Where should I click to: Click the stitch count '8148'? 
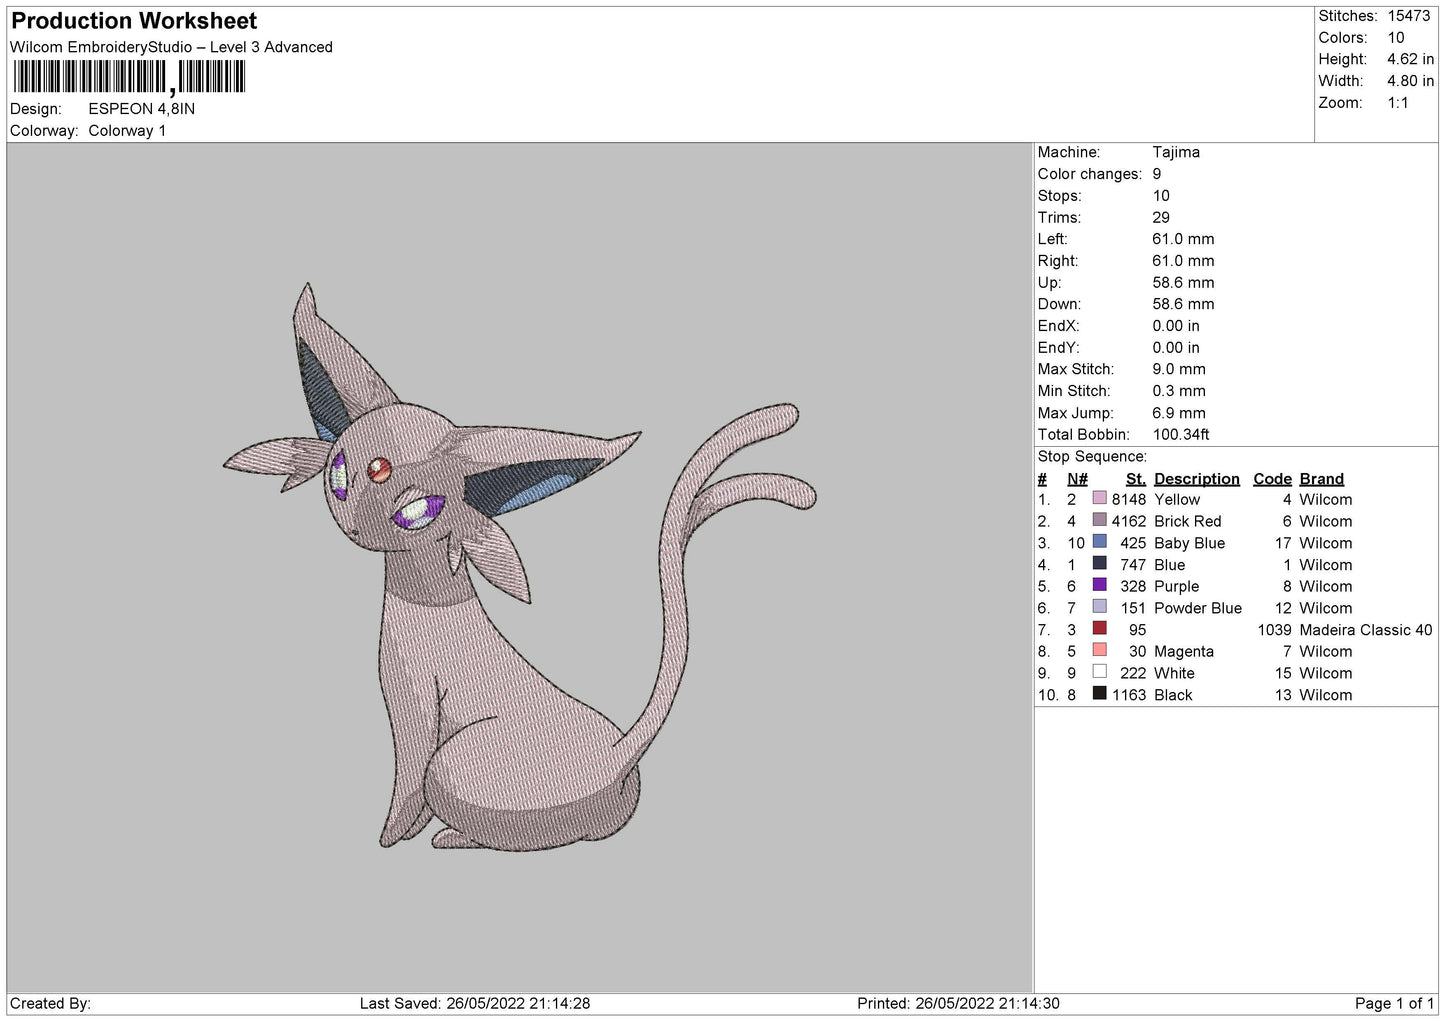coord(1129,499)
